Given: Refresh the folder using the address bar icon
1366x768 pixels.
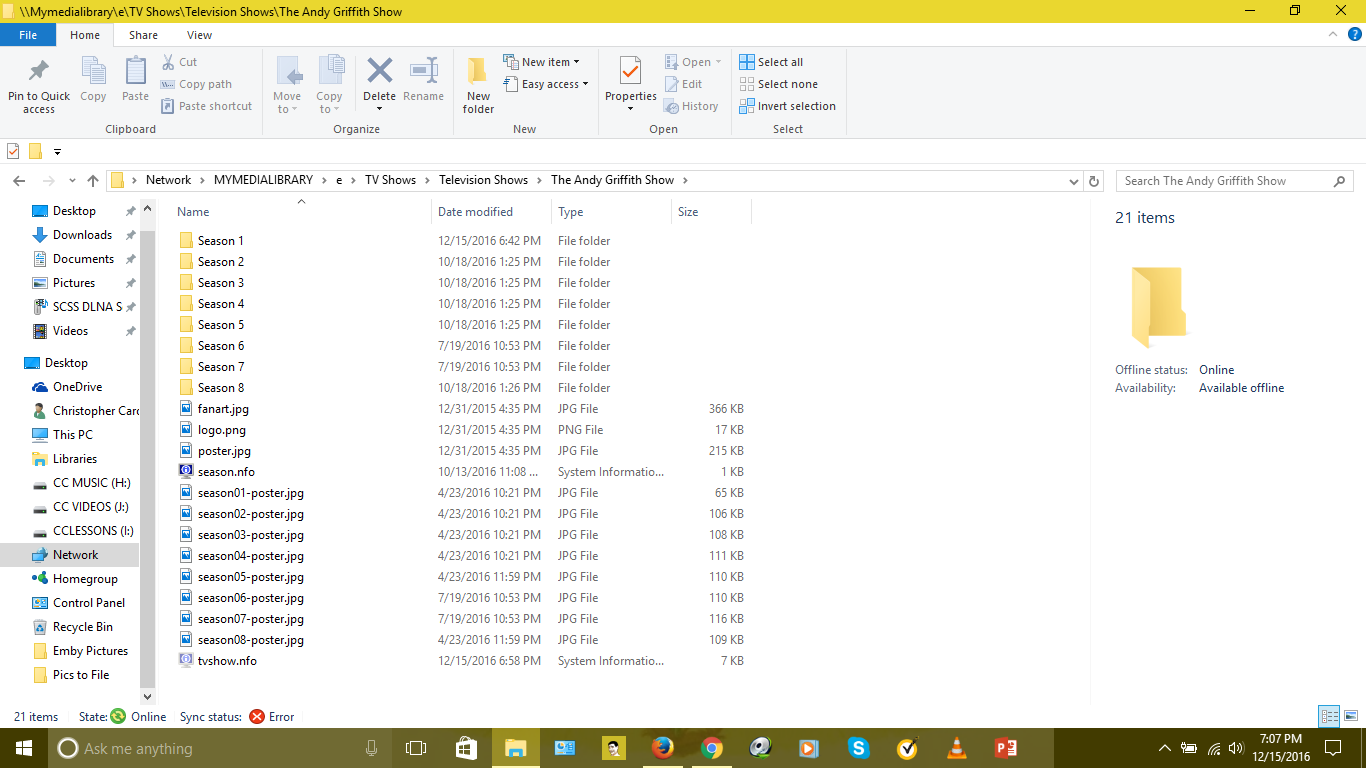Looking at the screenshot, I should (1093, 180).
